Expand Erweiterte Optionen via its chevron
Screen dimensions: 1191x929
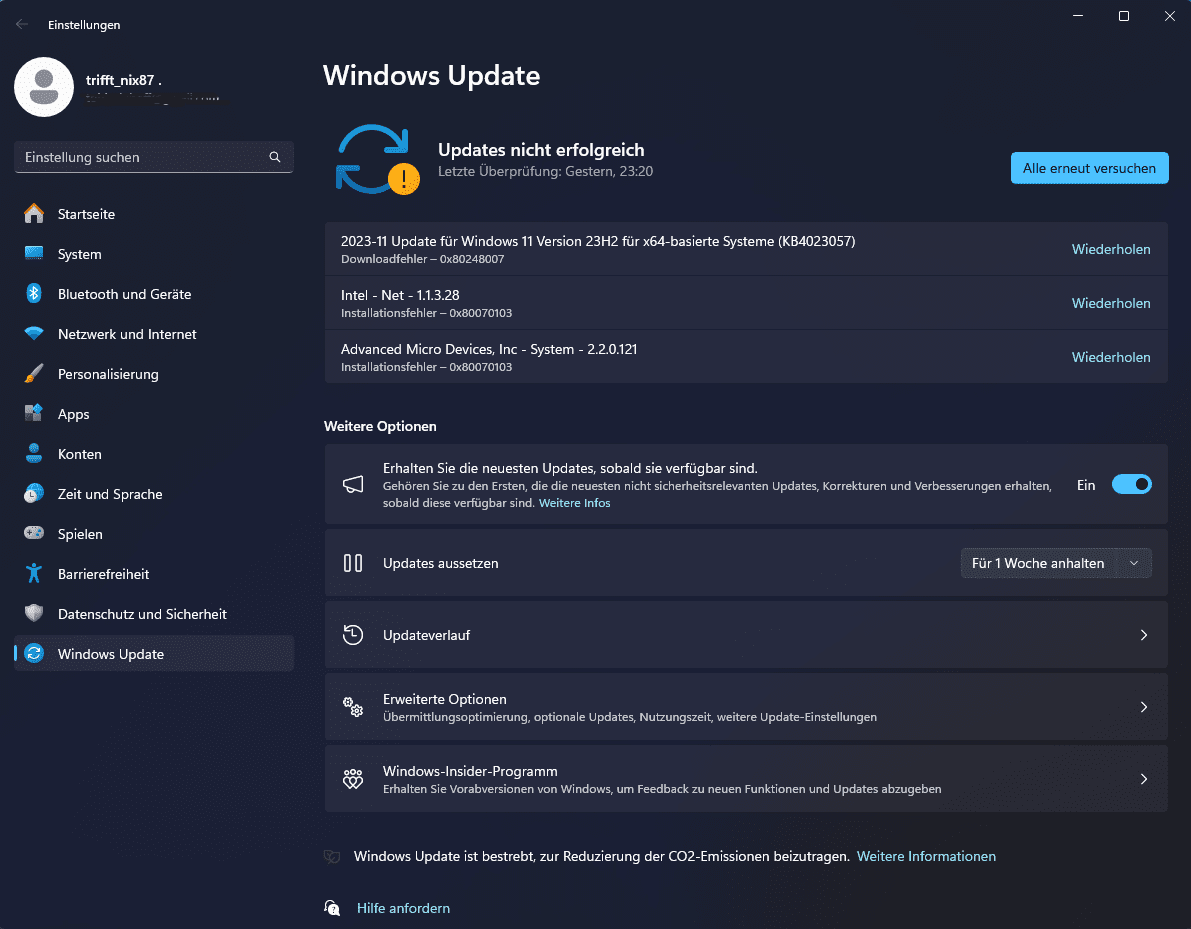click(1144, 707)
